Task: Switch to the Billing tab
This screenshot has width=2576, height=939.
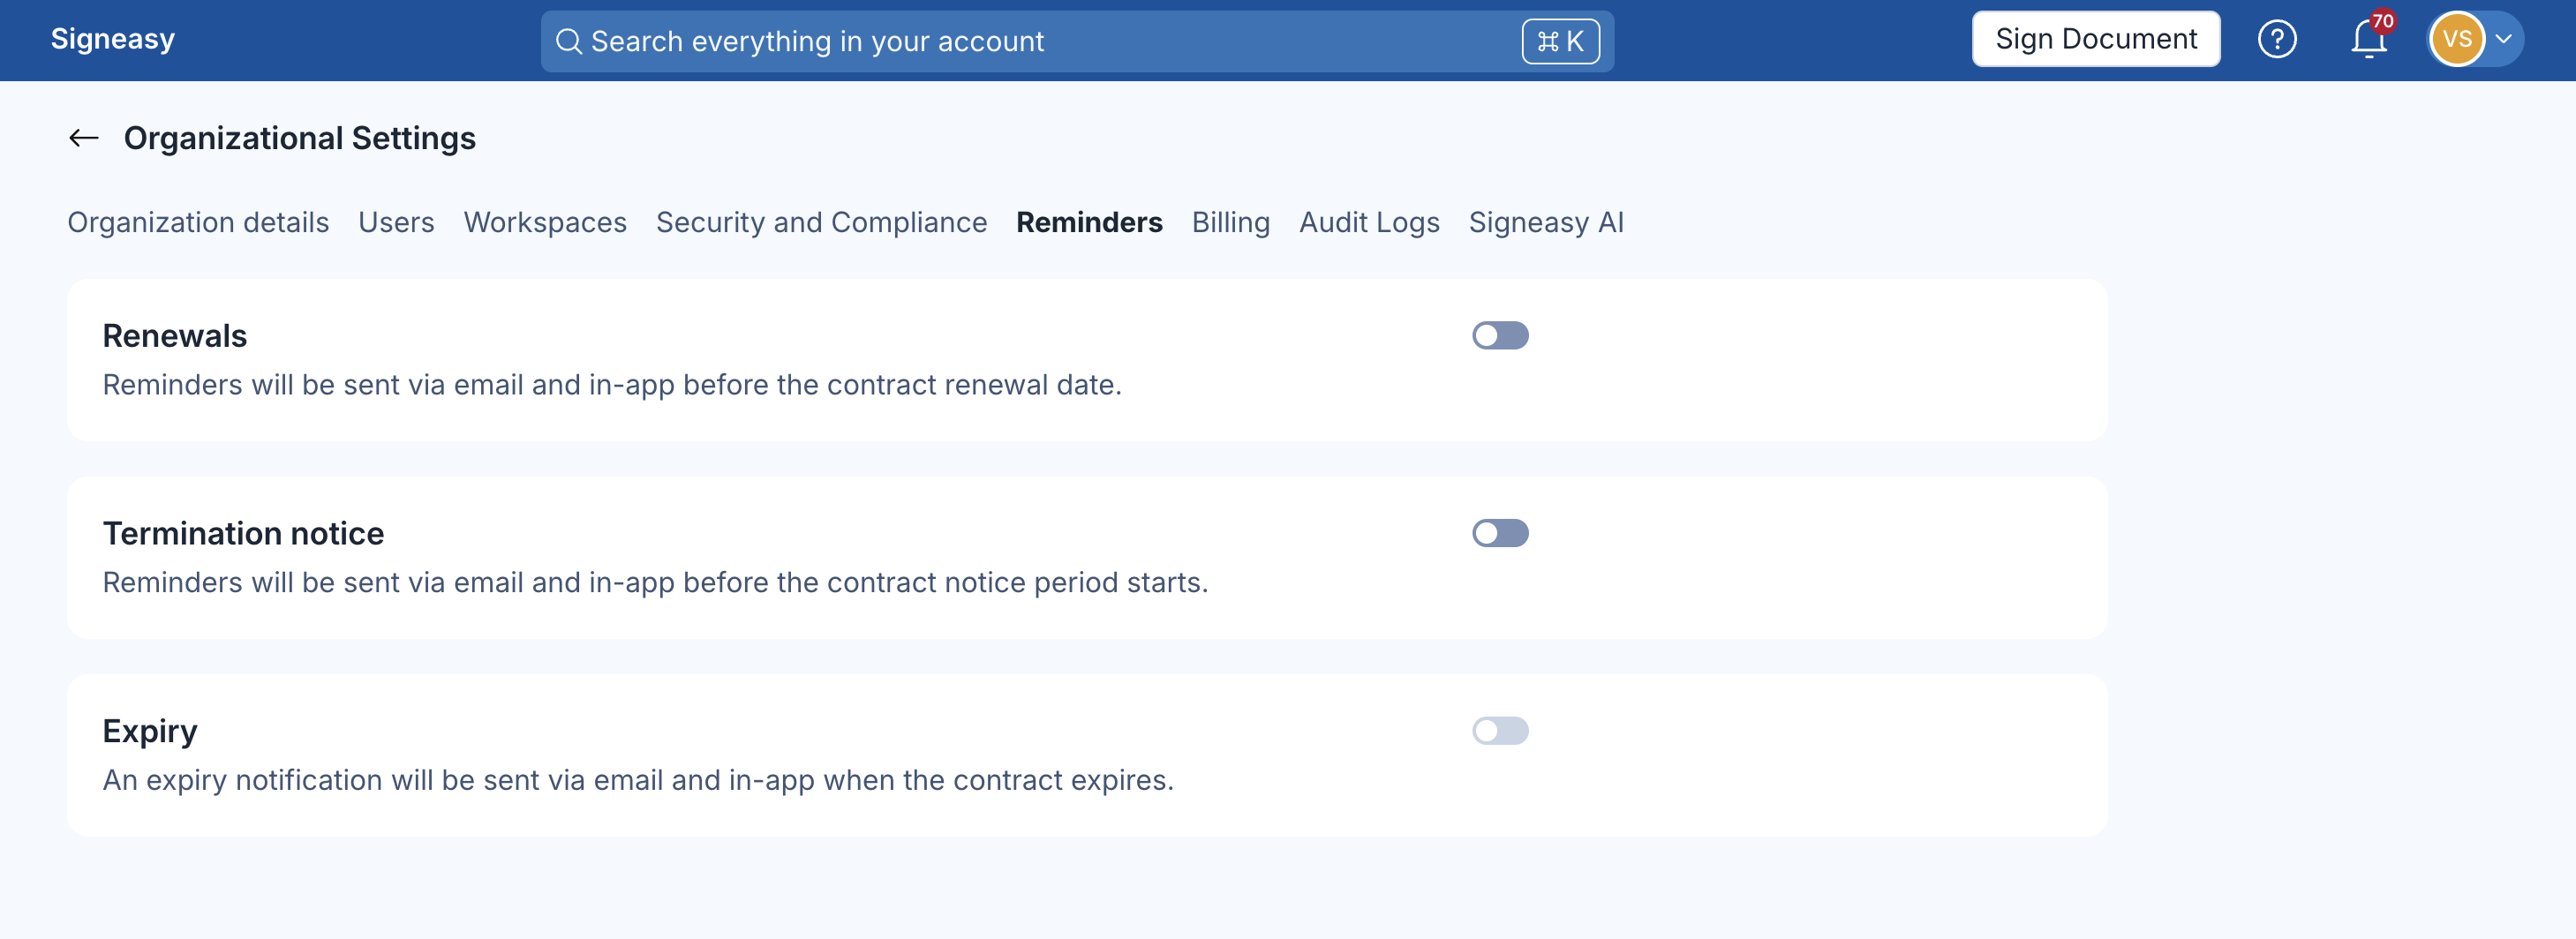Action: point(1230,222)
